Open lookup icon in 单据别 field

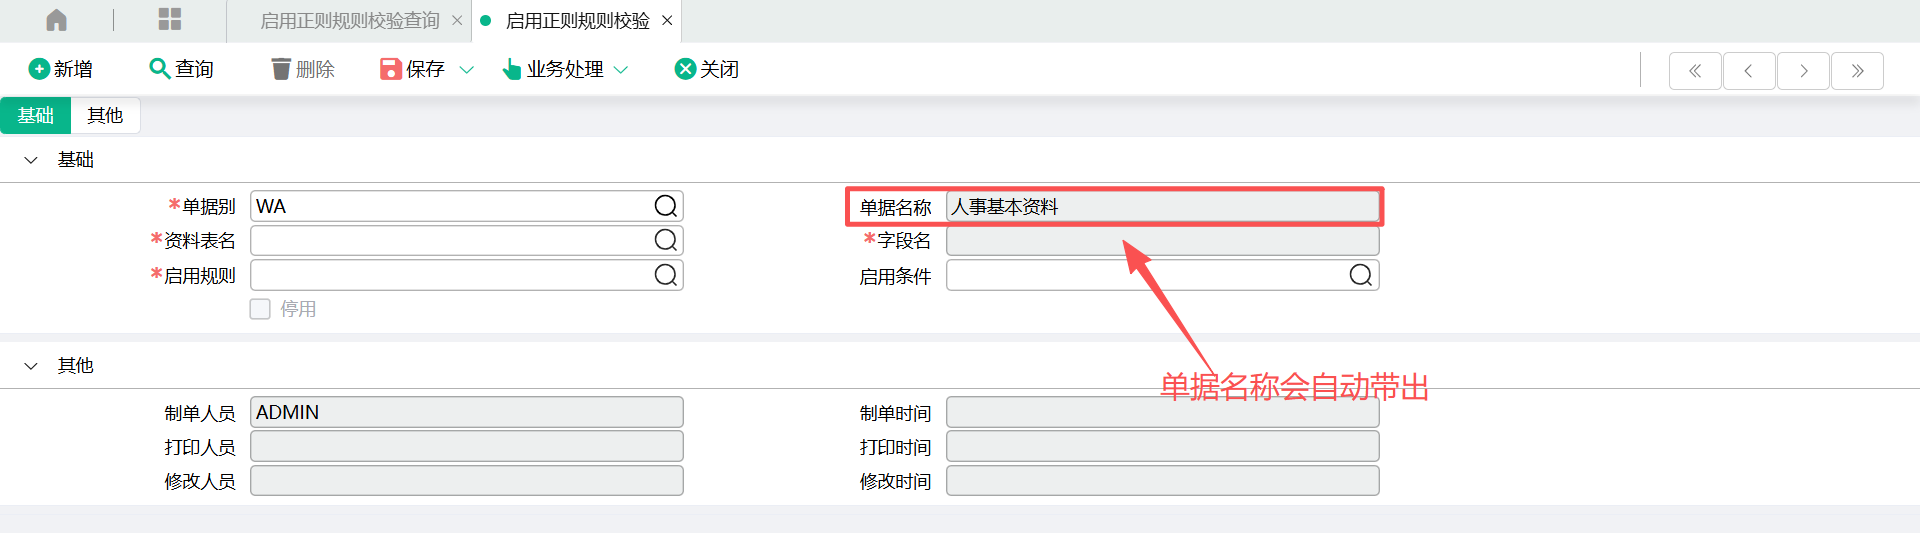coord(665,206)
